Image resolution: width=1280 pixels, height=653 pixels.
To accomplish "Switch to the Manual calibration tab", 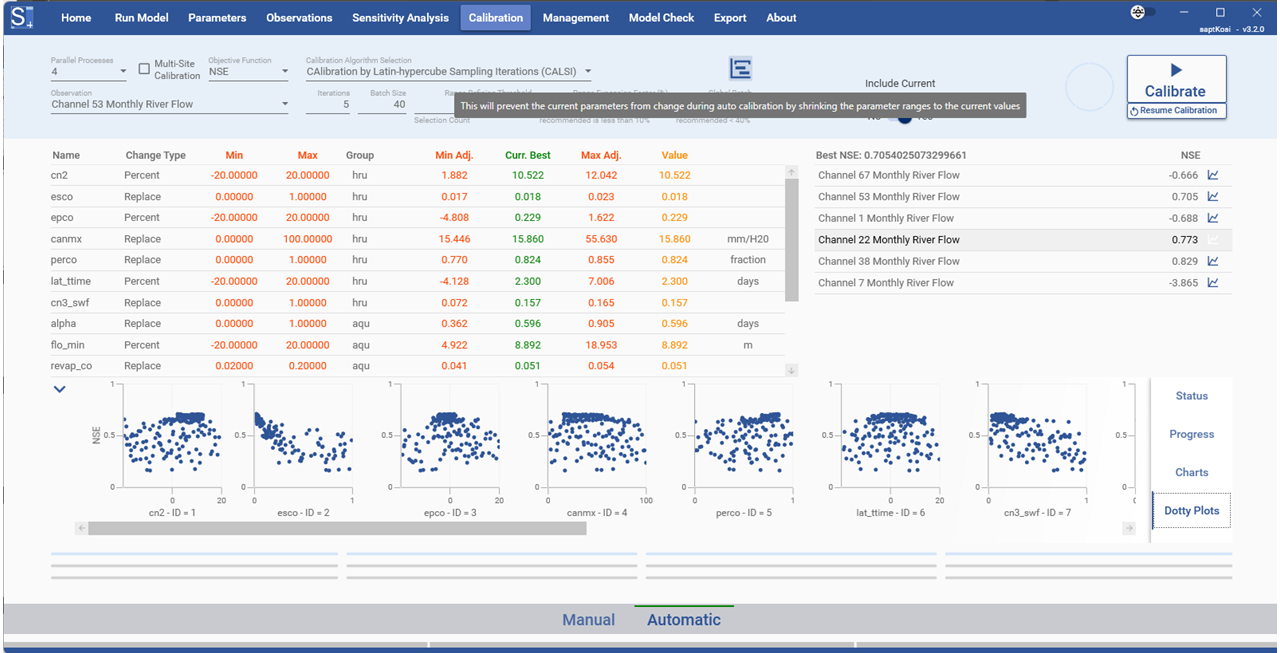I will (x=588, y=620).
